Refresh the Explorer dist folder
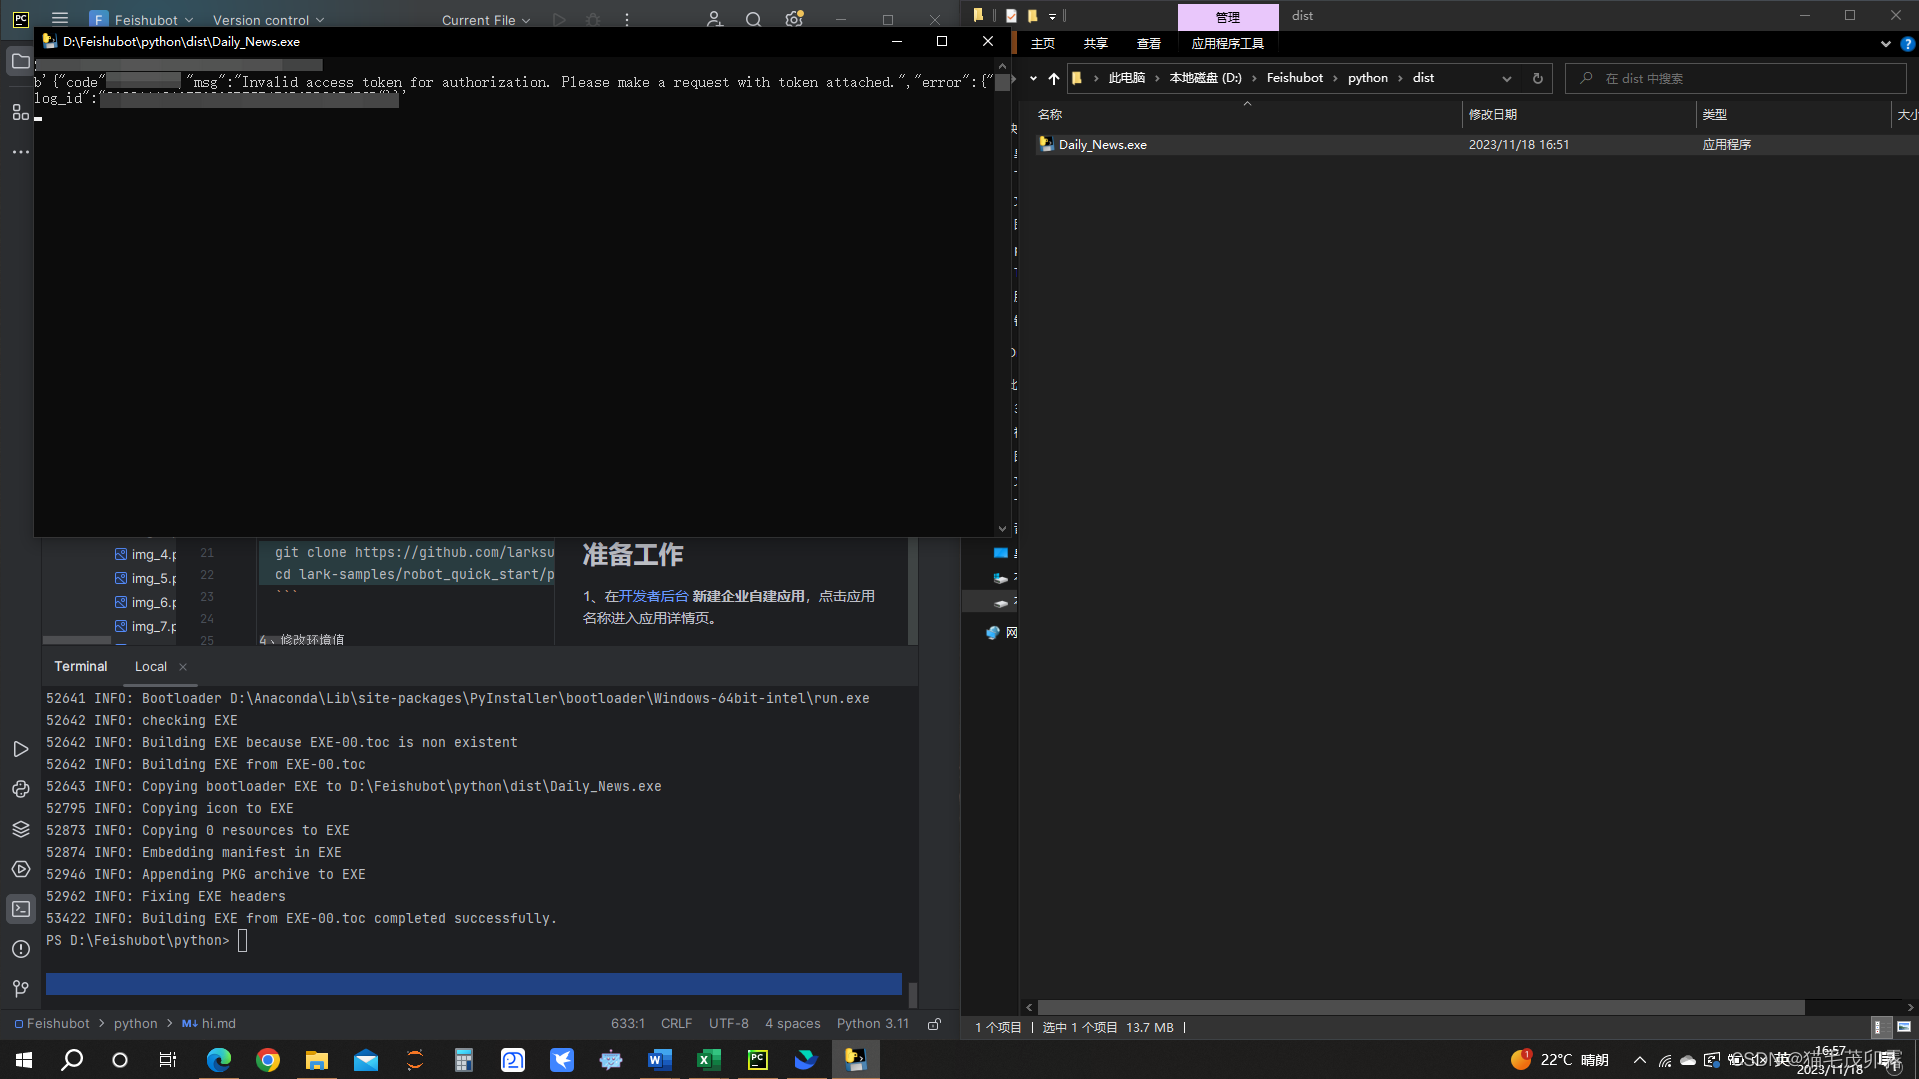1919x1079 pixels. (x=1538, y=78)
